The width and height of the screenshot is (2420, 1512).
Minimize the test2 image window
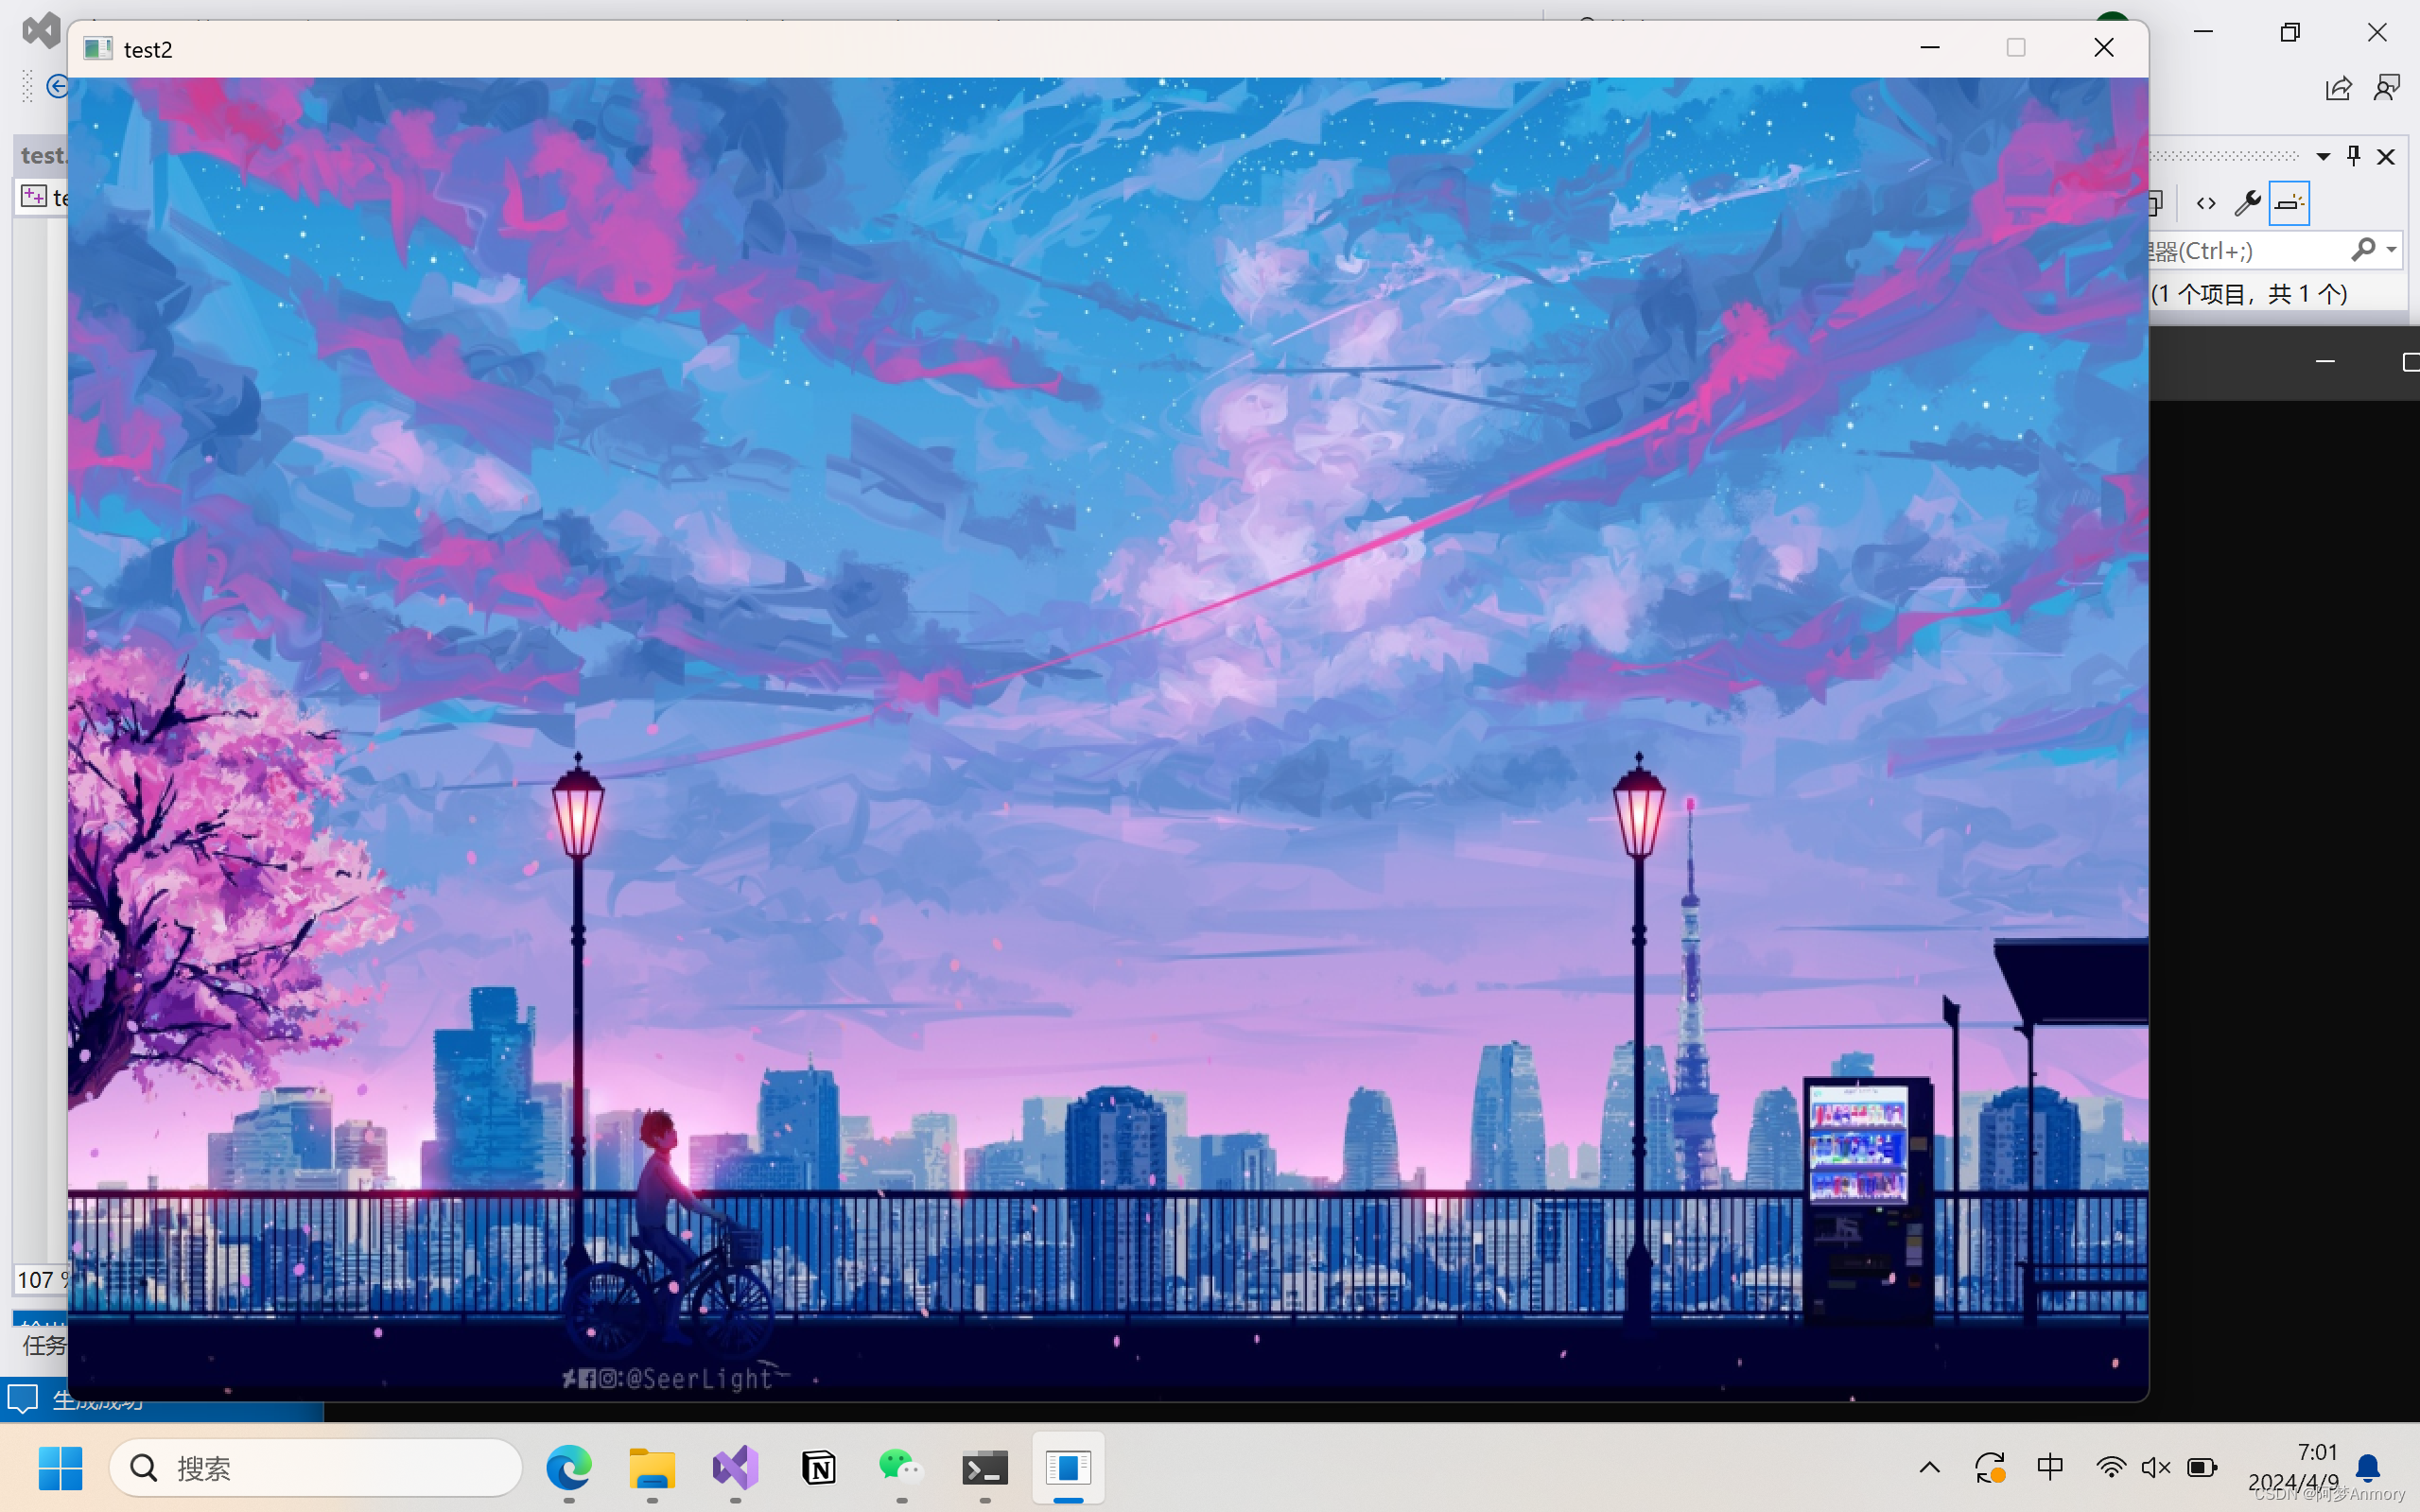pos(1930,47)
